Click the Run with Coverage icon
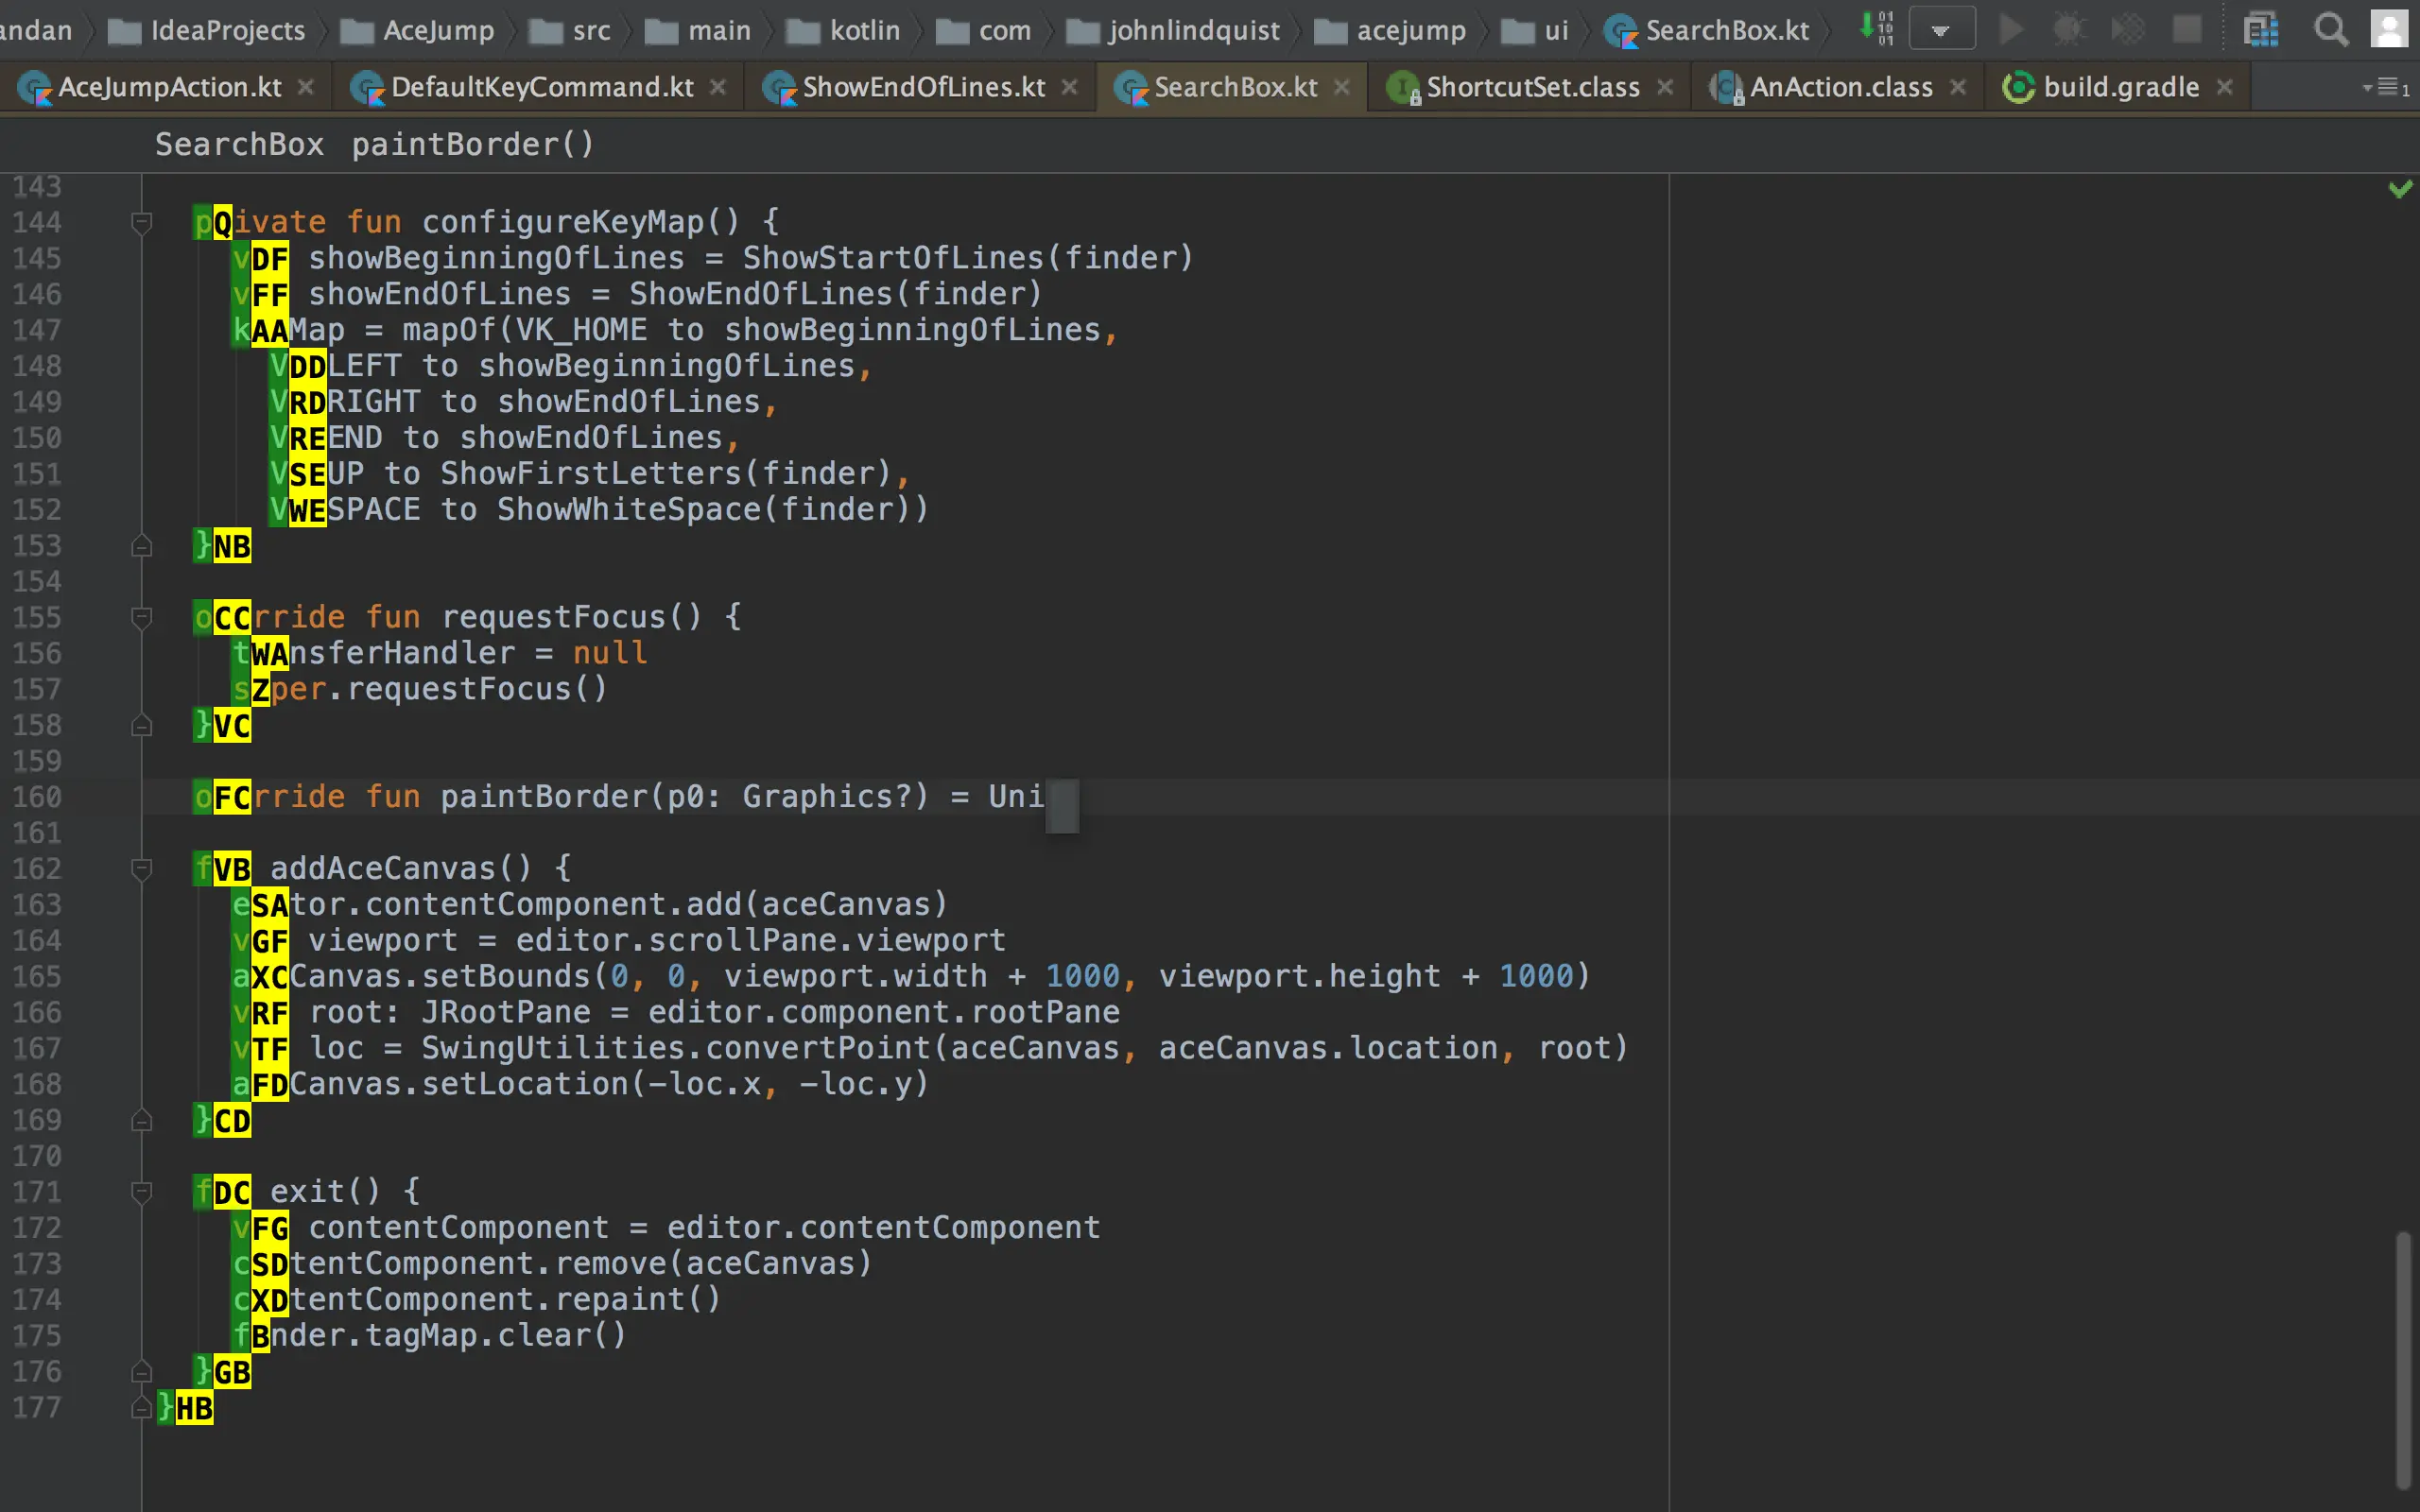This screenshot has height=1512, width=2420. tap(2128, 30)
